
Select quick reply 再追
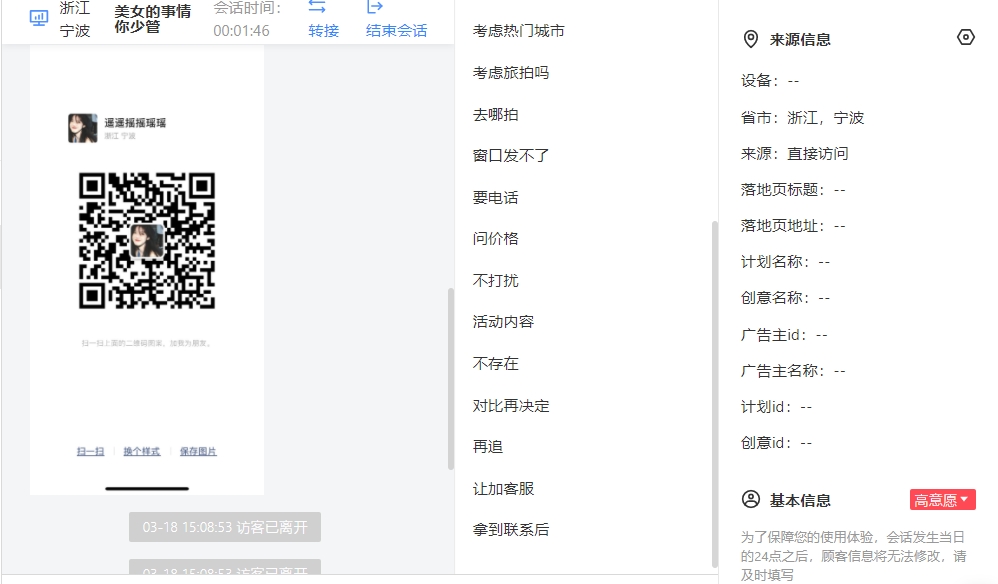point(488,447)
